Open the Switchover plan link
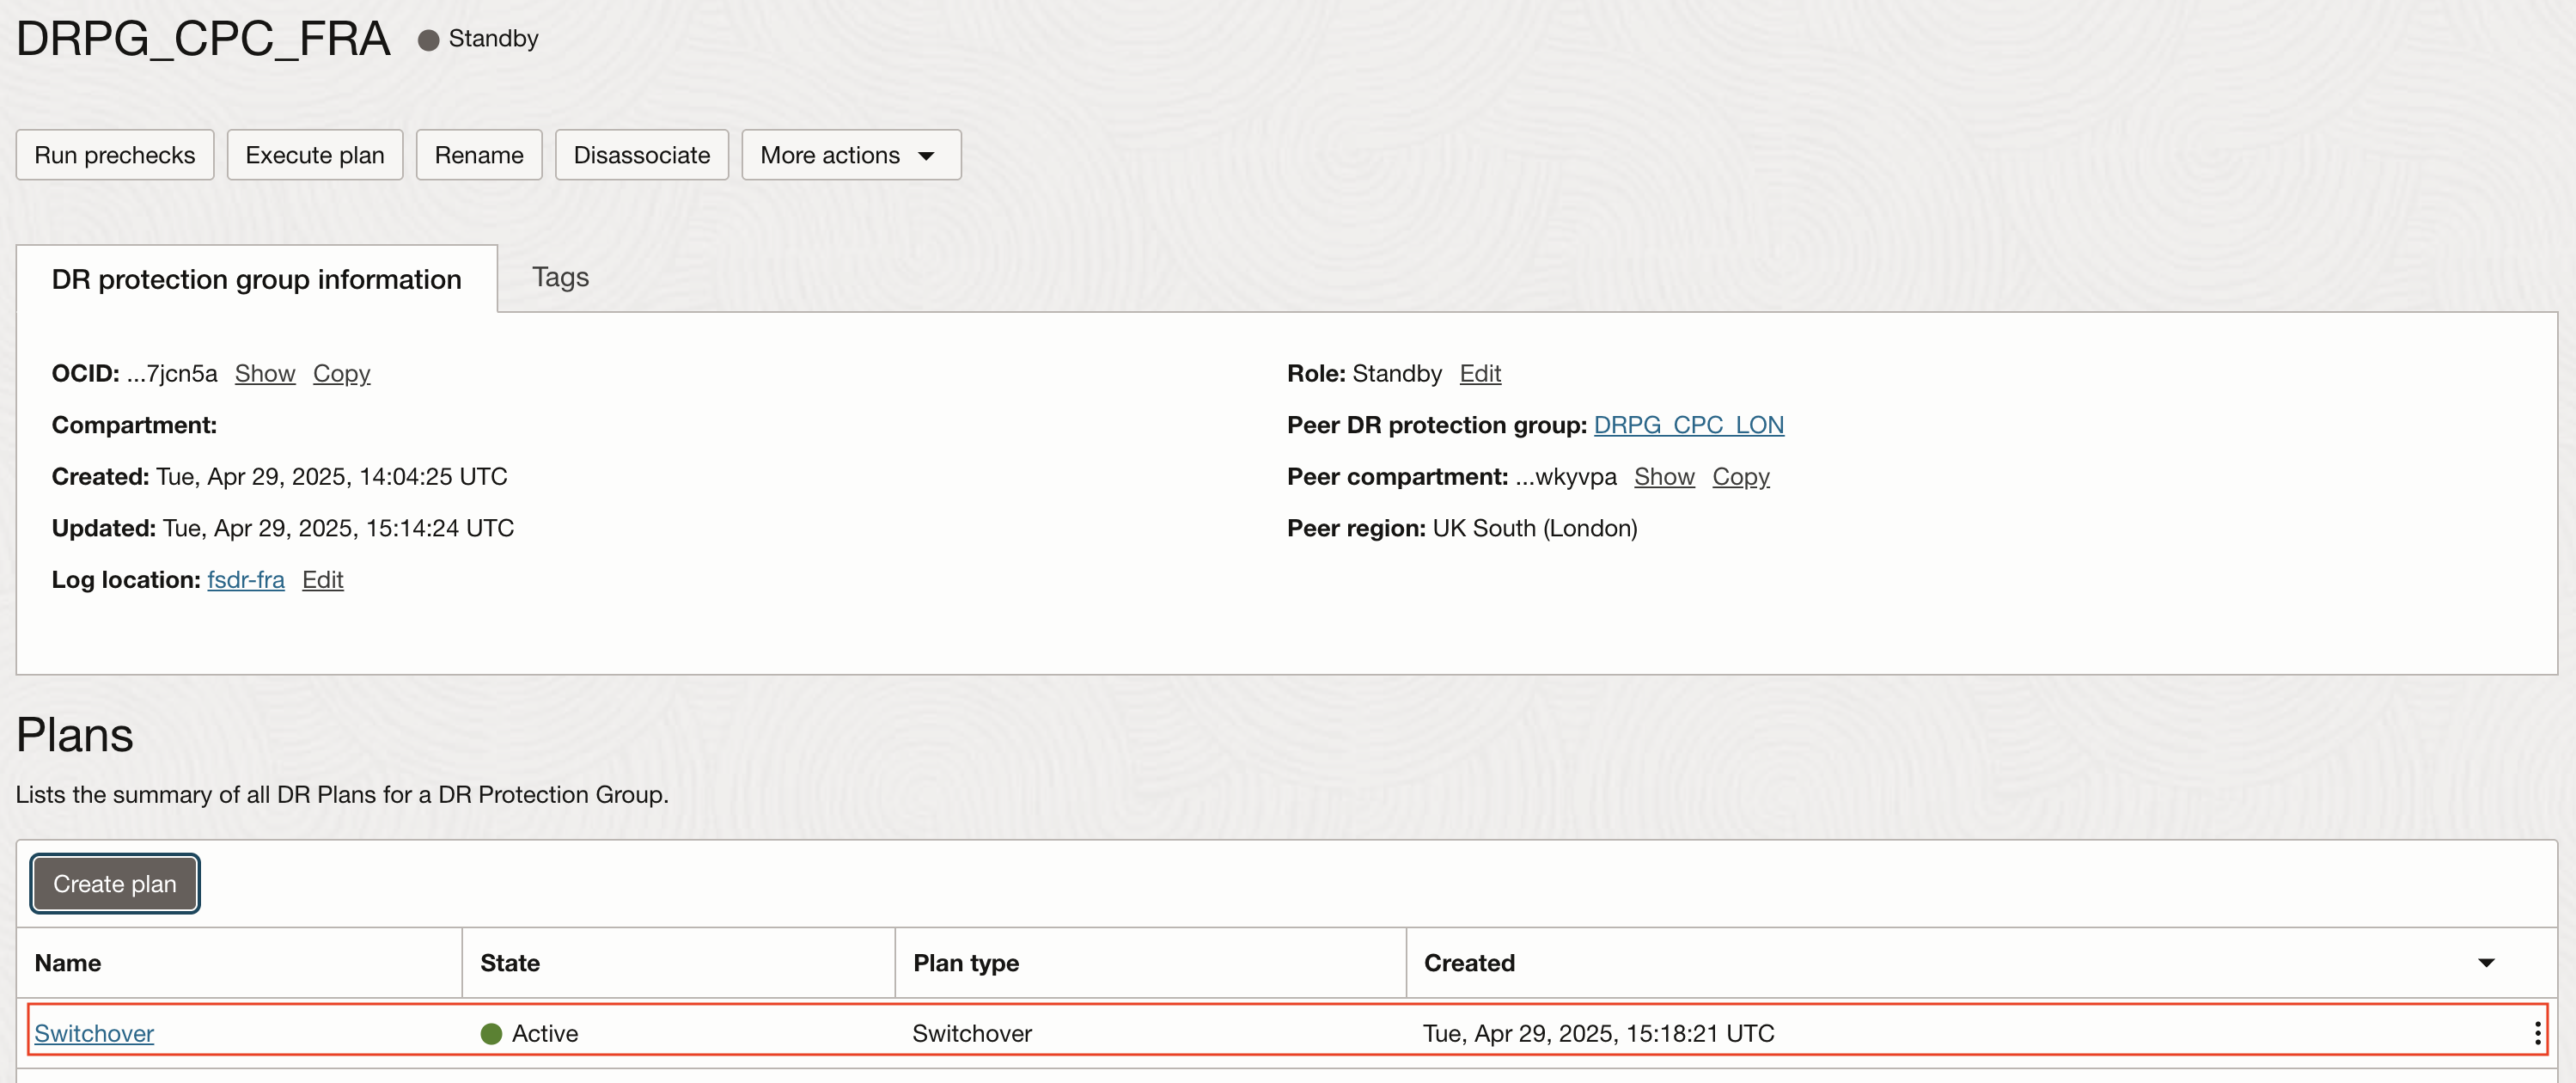2576x1083 pixels. coord(94,1033)
